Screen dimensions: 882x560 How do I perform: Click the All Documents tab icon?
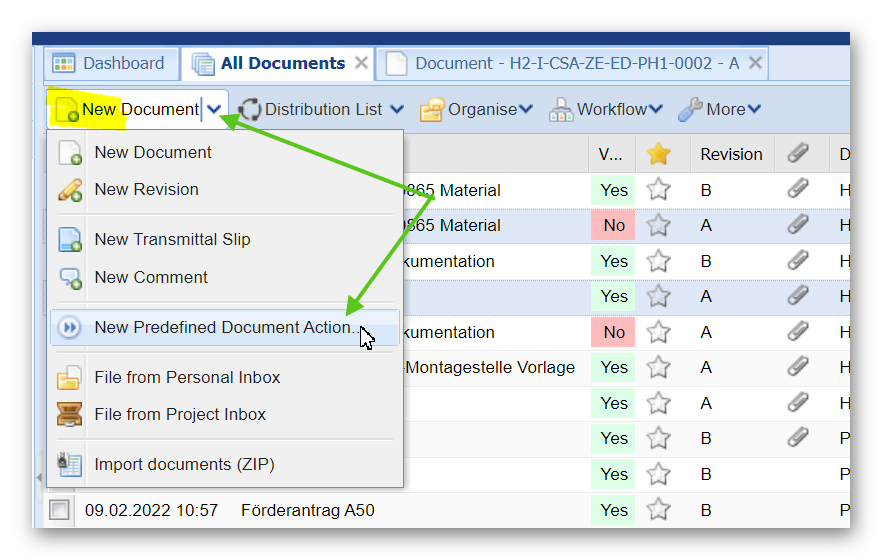pos(203,64)
